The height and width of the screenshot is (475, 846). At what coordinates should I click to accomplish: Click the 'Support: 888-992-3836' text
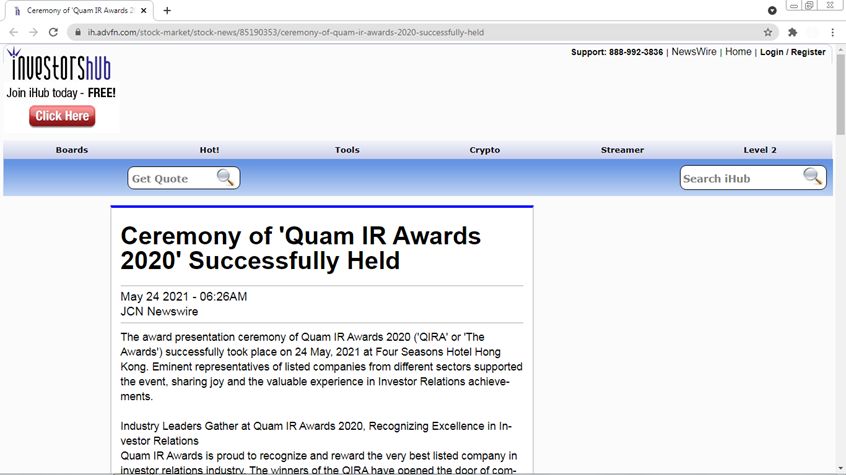pos(617,52)
